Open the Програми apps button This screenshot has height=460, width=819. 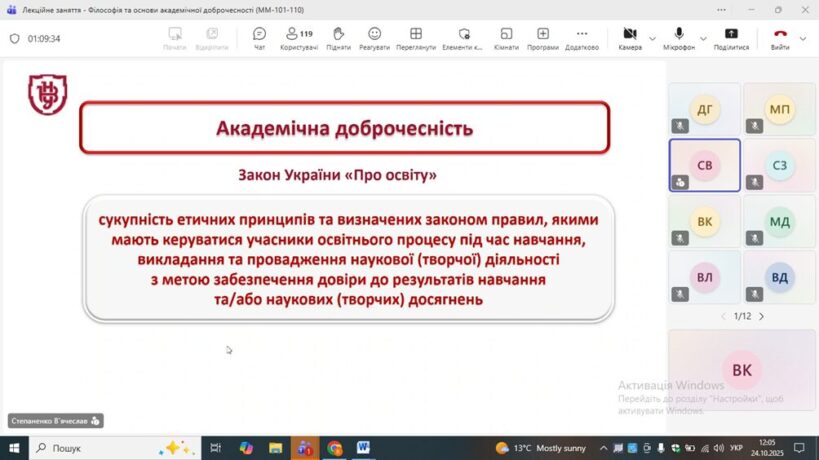click(542, 38)
